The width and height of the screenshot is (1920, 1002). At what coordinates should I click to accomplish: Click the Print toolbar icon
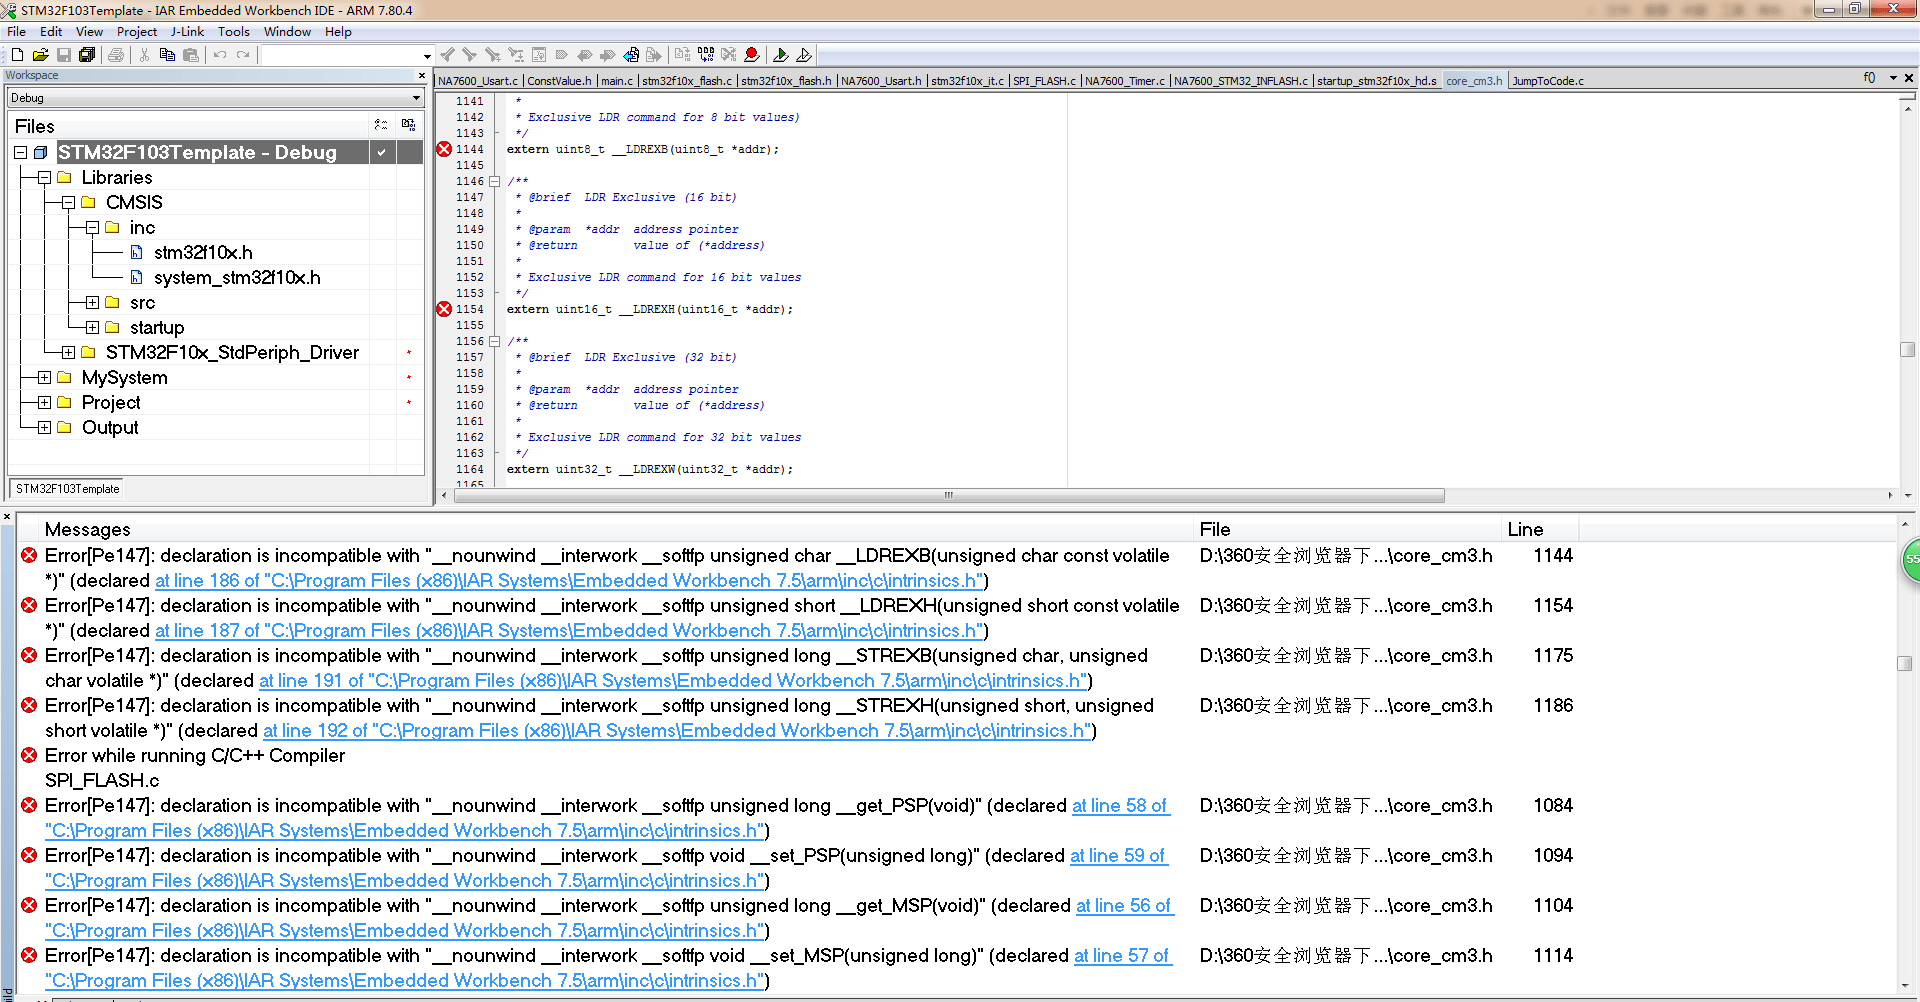[x=115, y=55]
